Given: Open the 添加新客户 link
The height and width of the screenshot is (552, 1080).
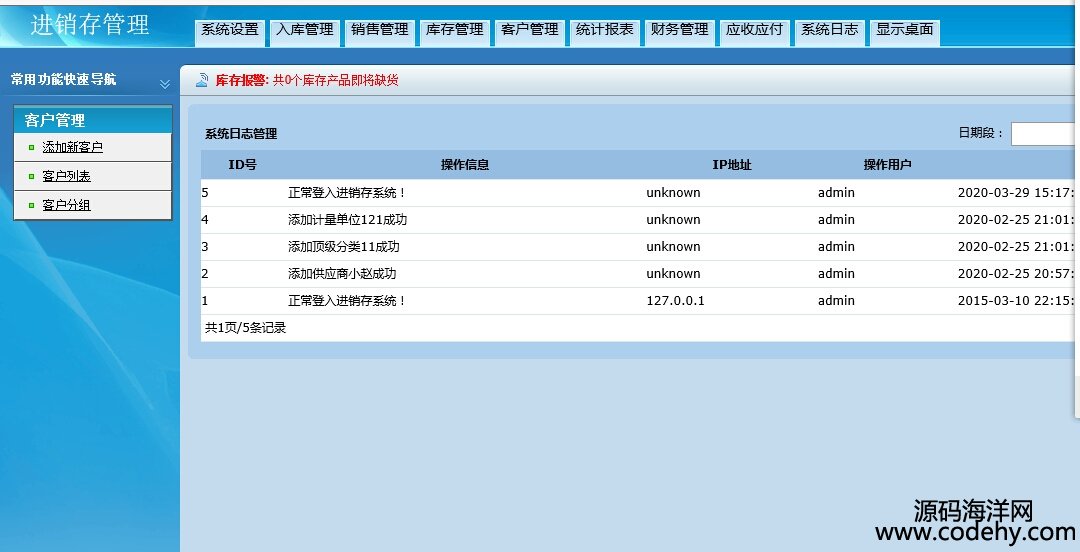Looking at the screenshot, I should tap(72, 147).
